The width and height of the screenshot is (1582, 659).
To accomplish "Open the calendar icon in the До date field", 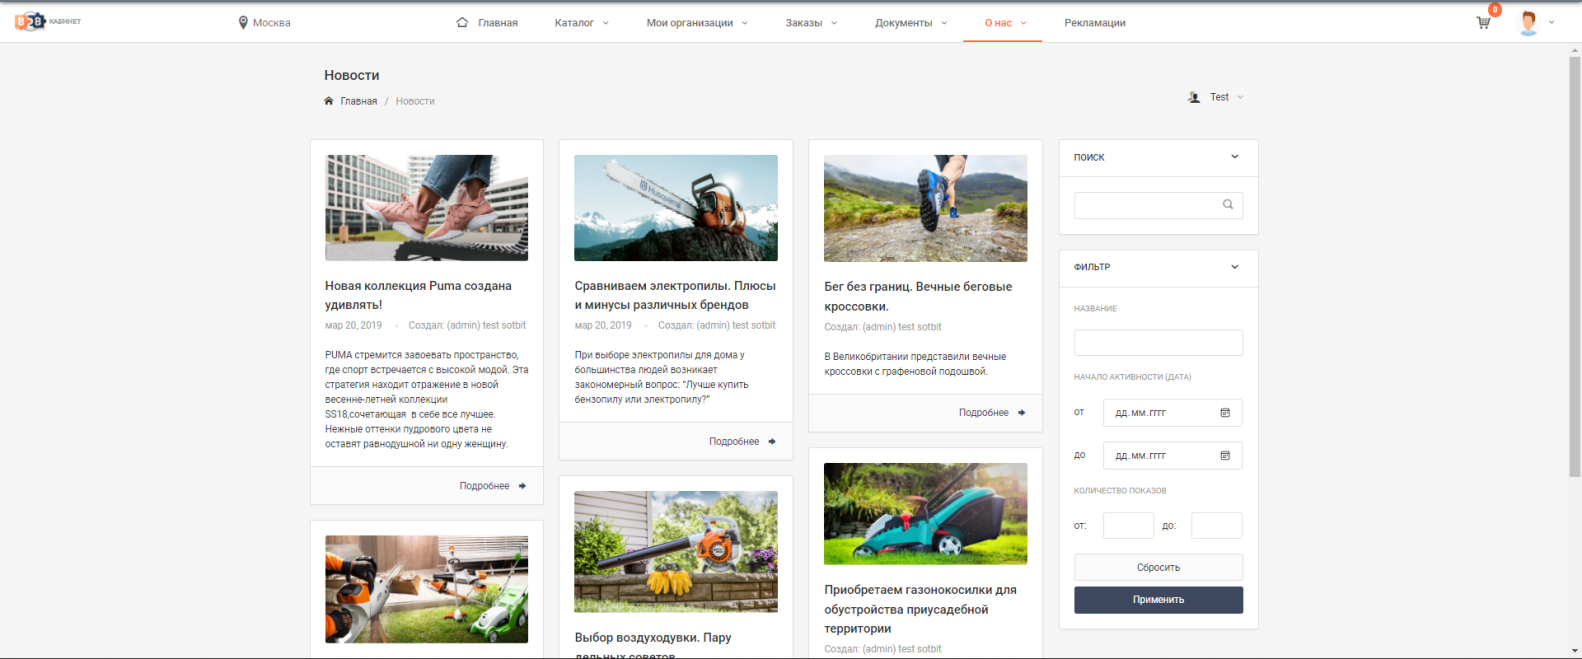I will click(x=1225, y=456).
